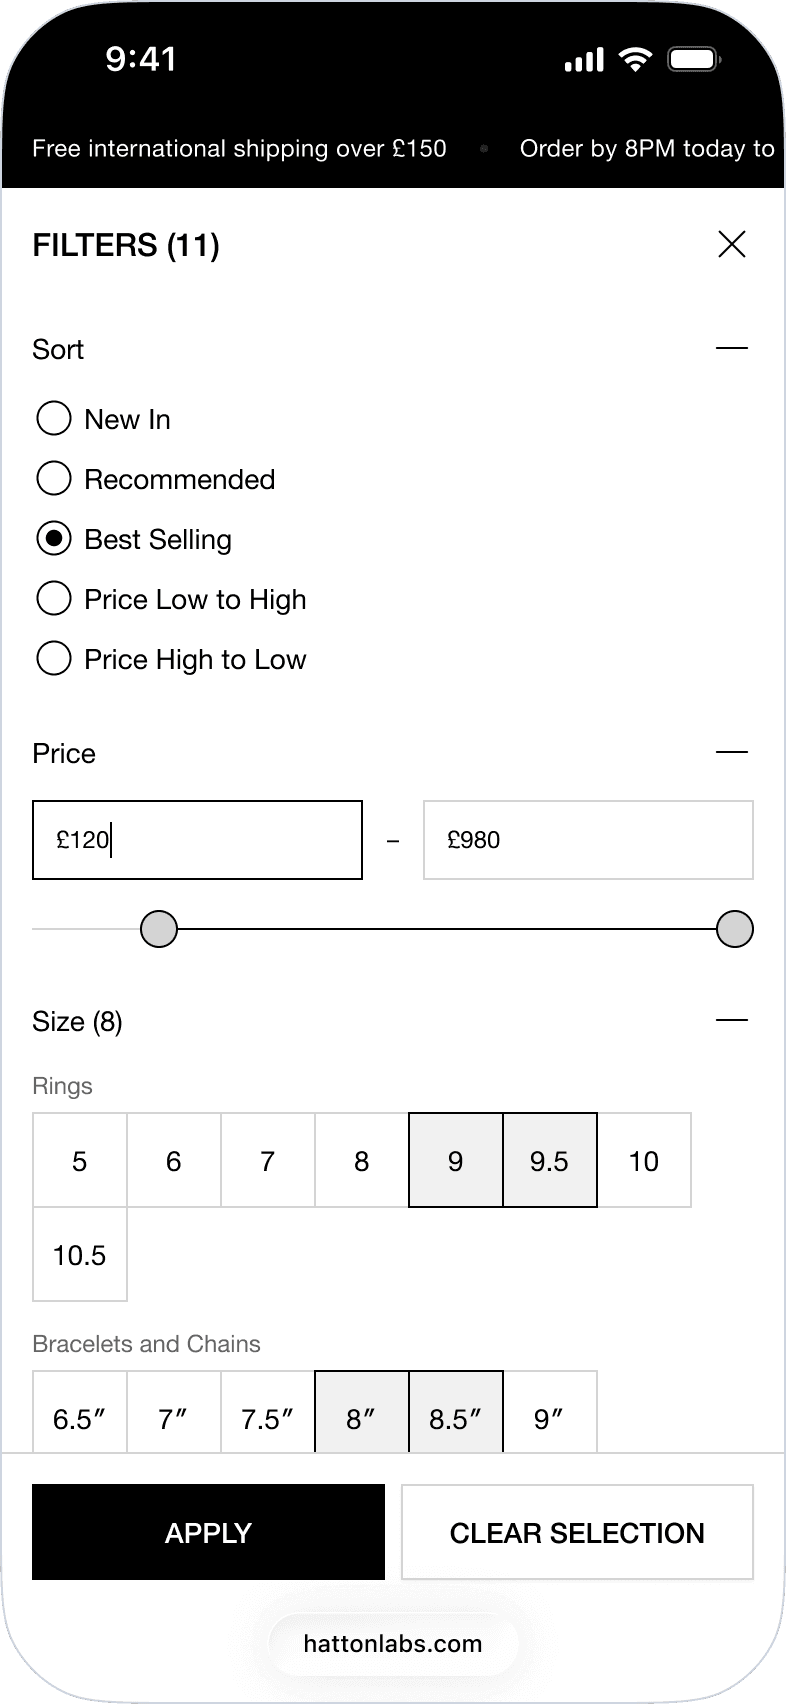Collapse the Price section
The height and width of the screenshot is (1704, 786).
pyautogui.click(x=732, y=752)
